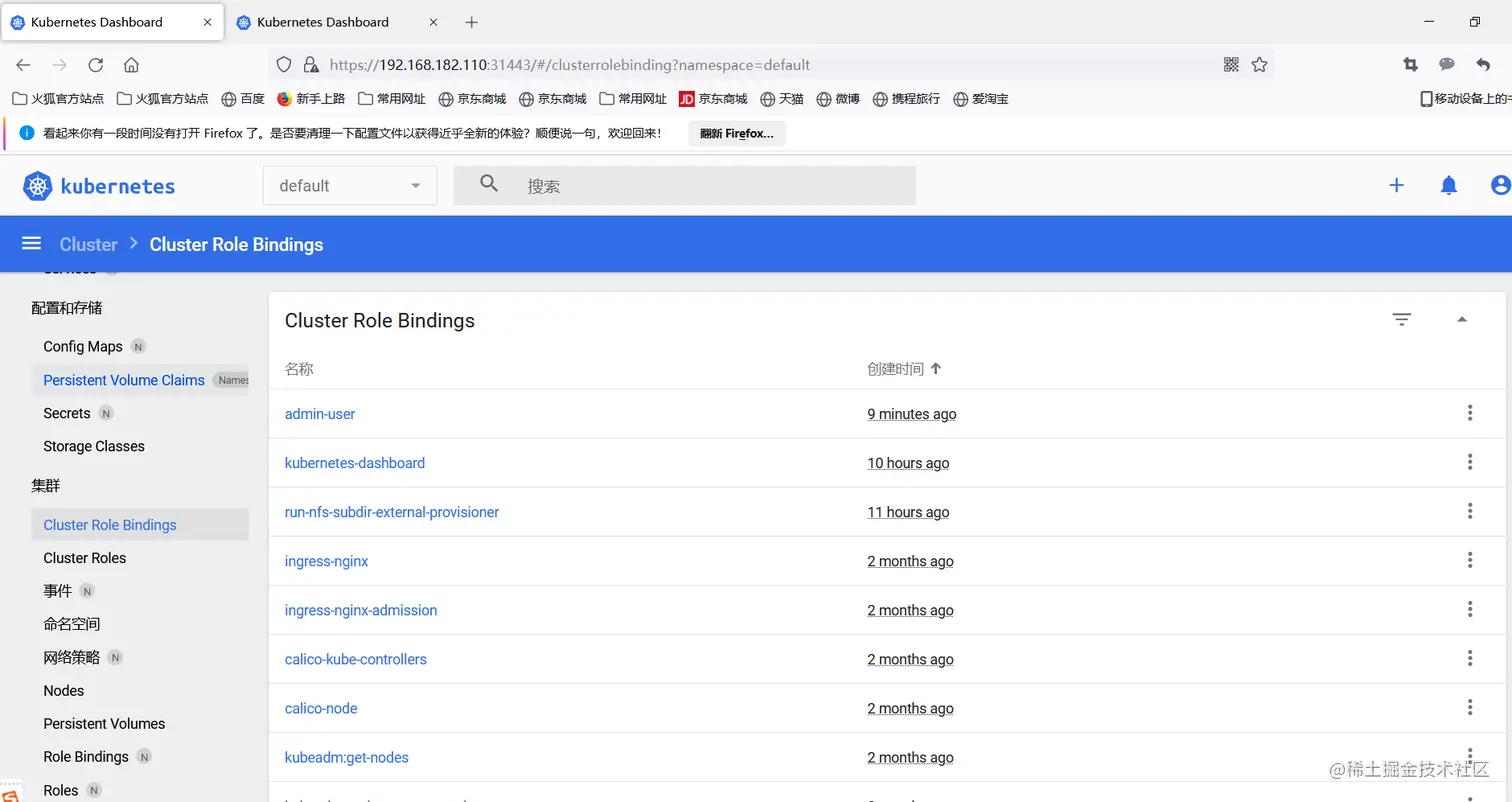Open the 新手上路 Firefox bookmark

[311, 99]
